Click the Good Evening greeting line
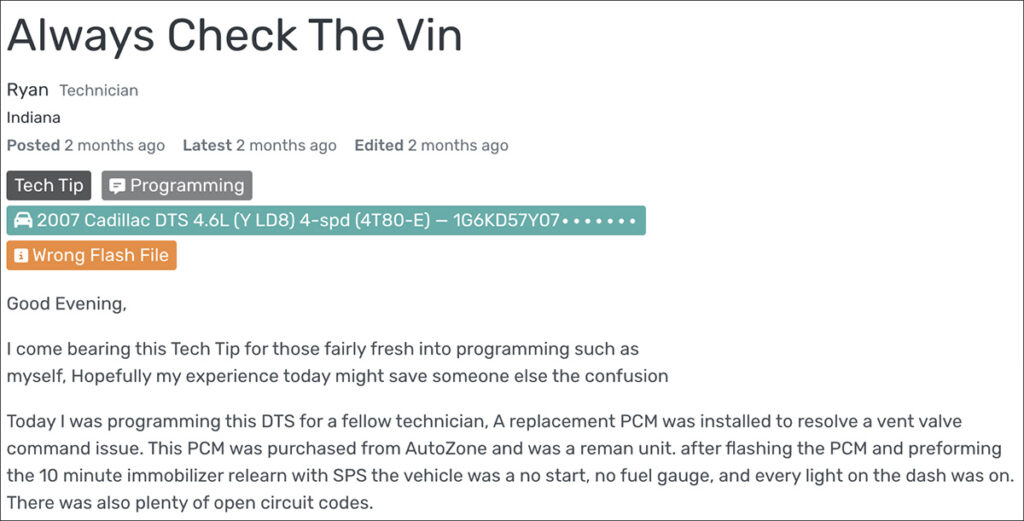 point(67,304)
